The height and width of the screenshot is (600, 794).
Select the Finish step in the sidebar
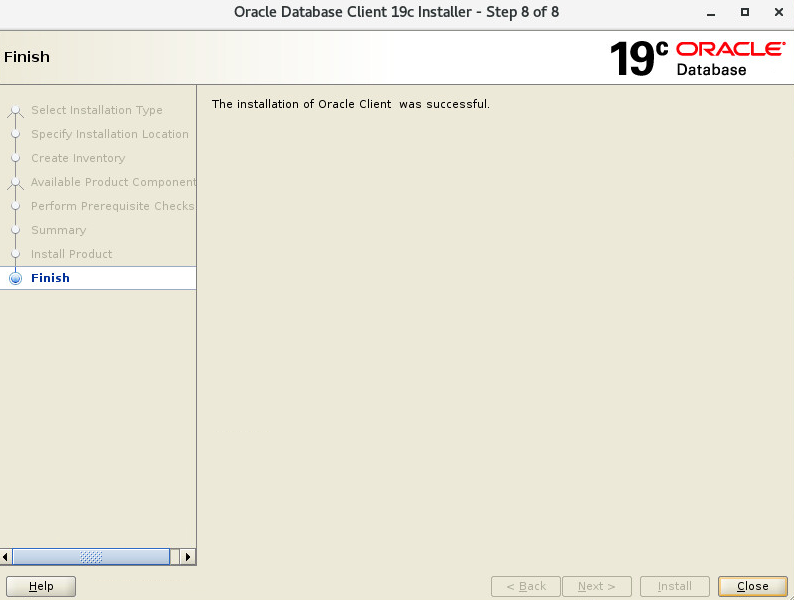98,278
